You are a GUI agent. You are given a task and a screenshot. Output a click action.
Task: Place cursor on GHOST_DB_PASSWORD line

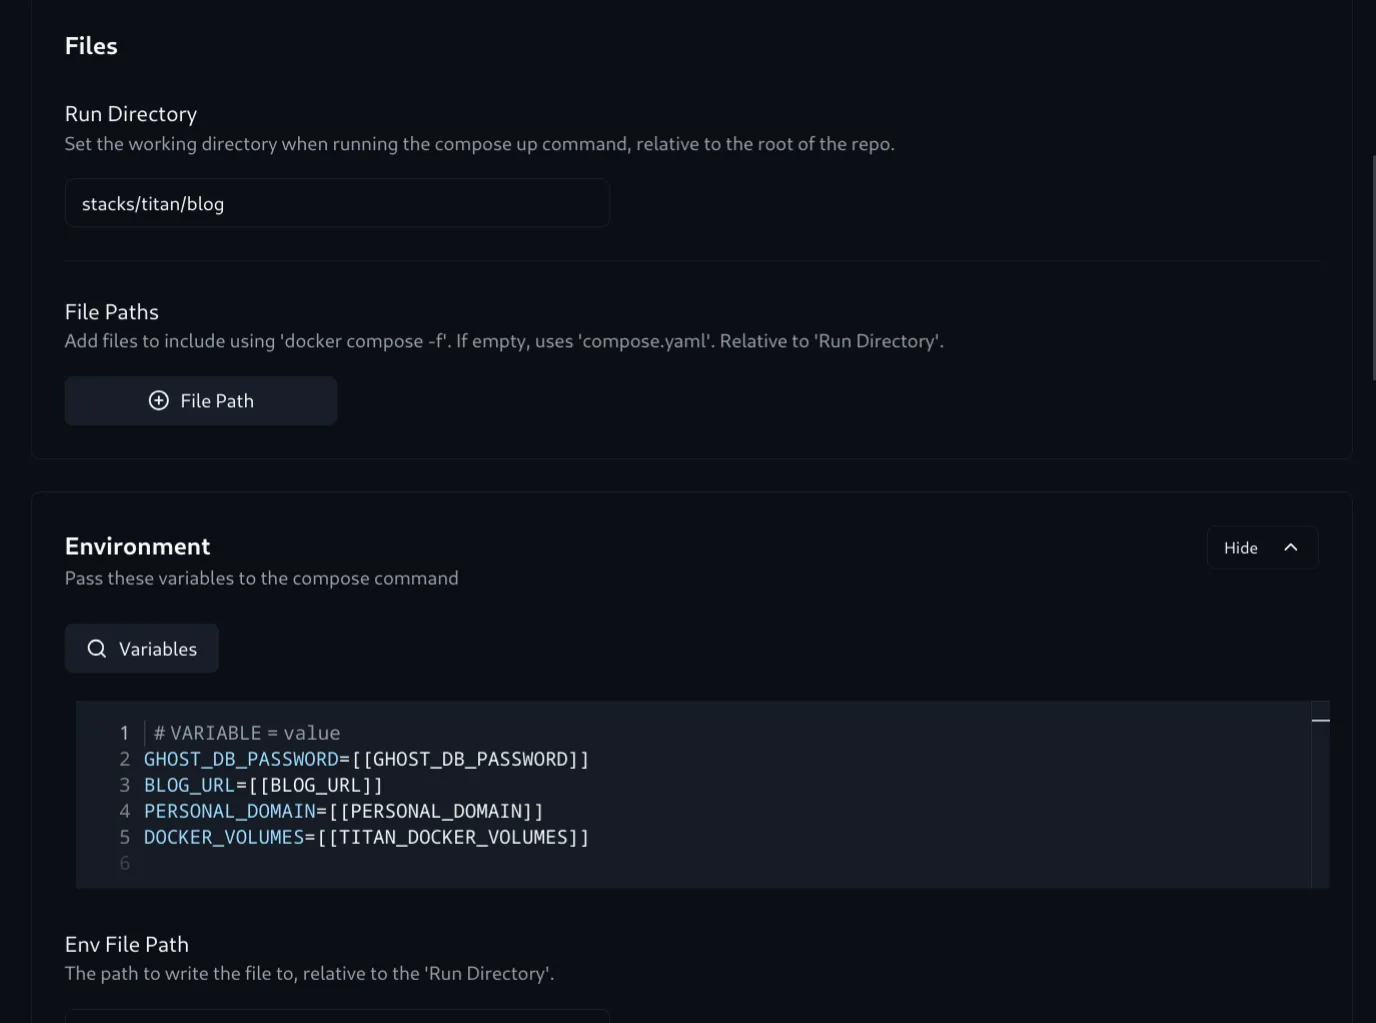tap(366, 759)
